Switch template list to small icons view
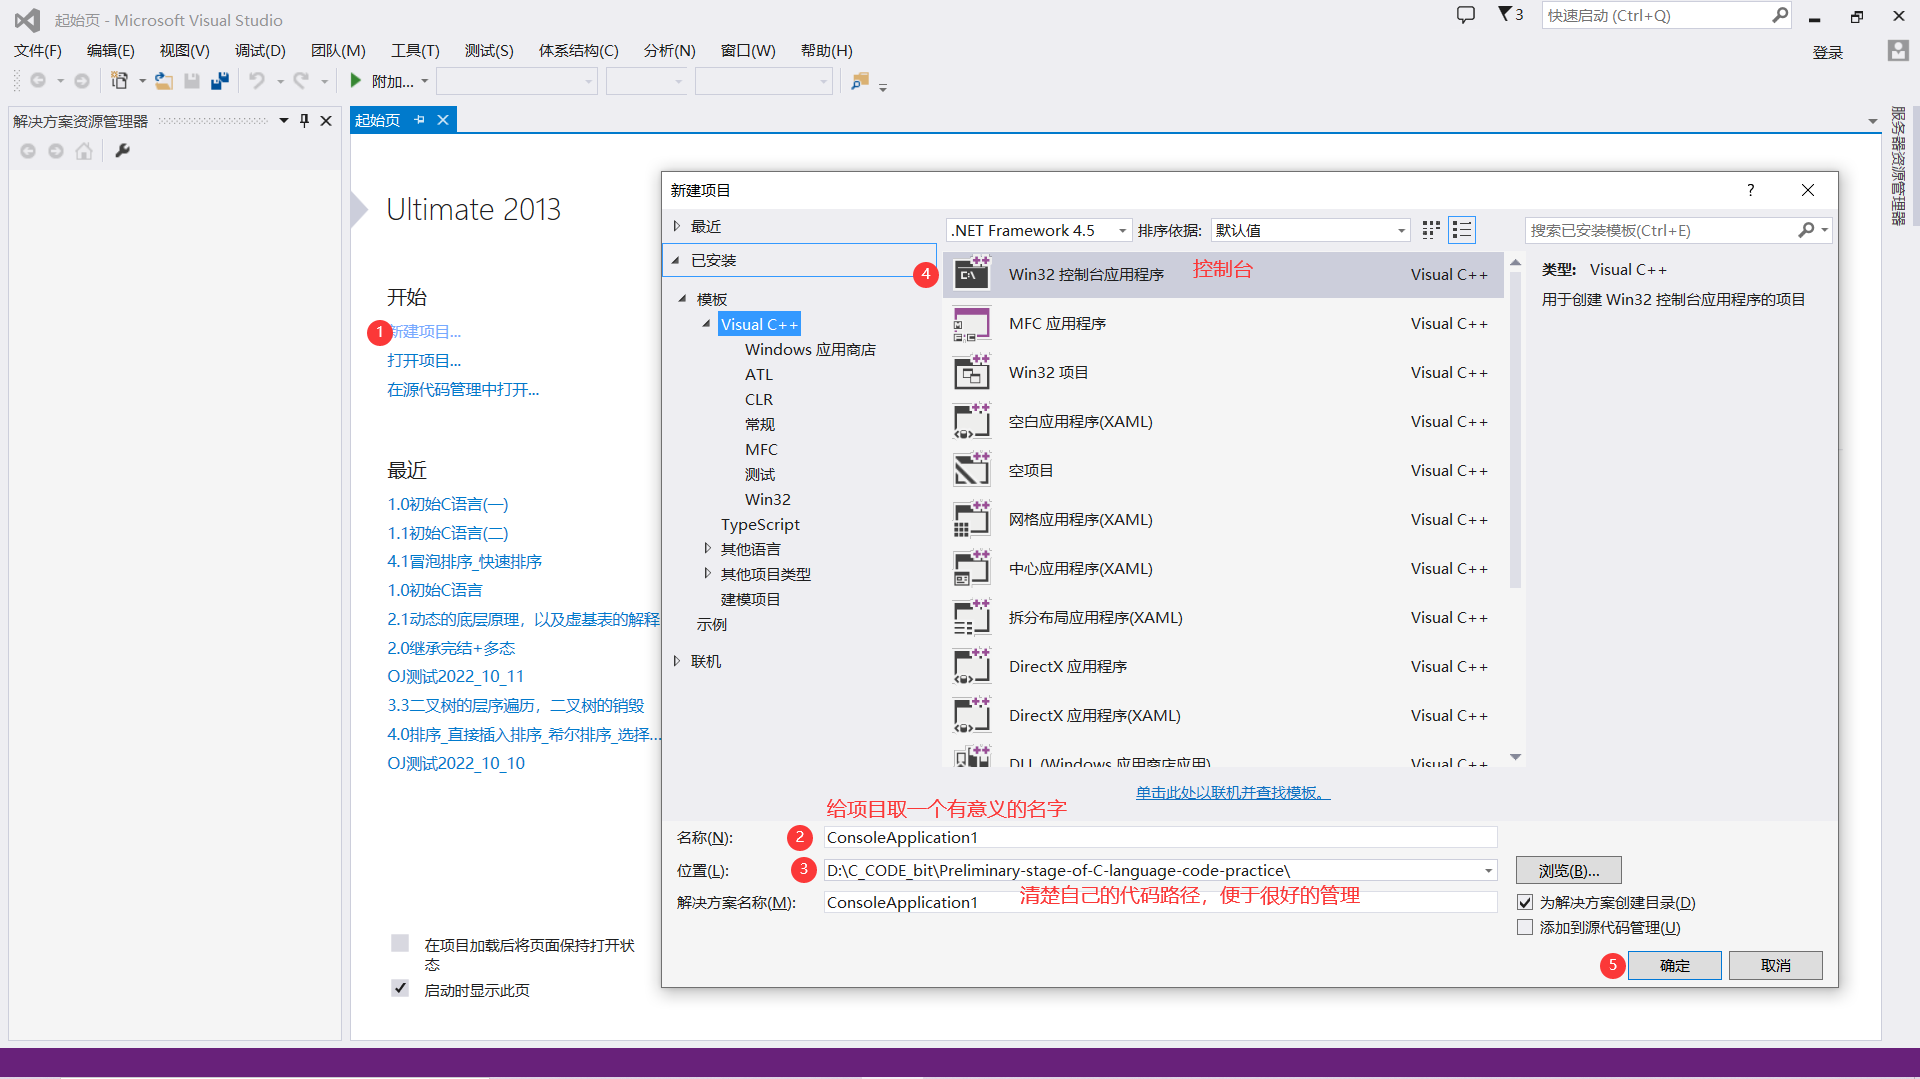1920x1079 pixels. point(1431,230)
